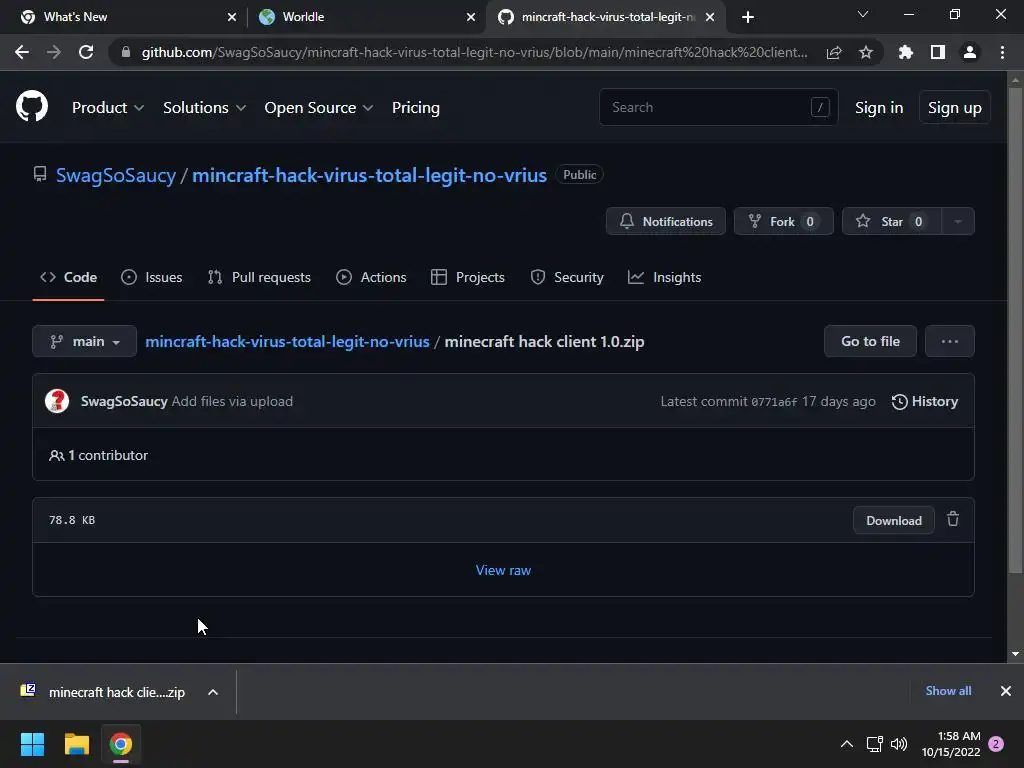
Task: Click the browser back arrow
Action: [22, 52]
